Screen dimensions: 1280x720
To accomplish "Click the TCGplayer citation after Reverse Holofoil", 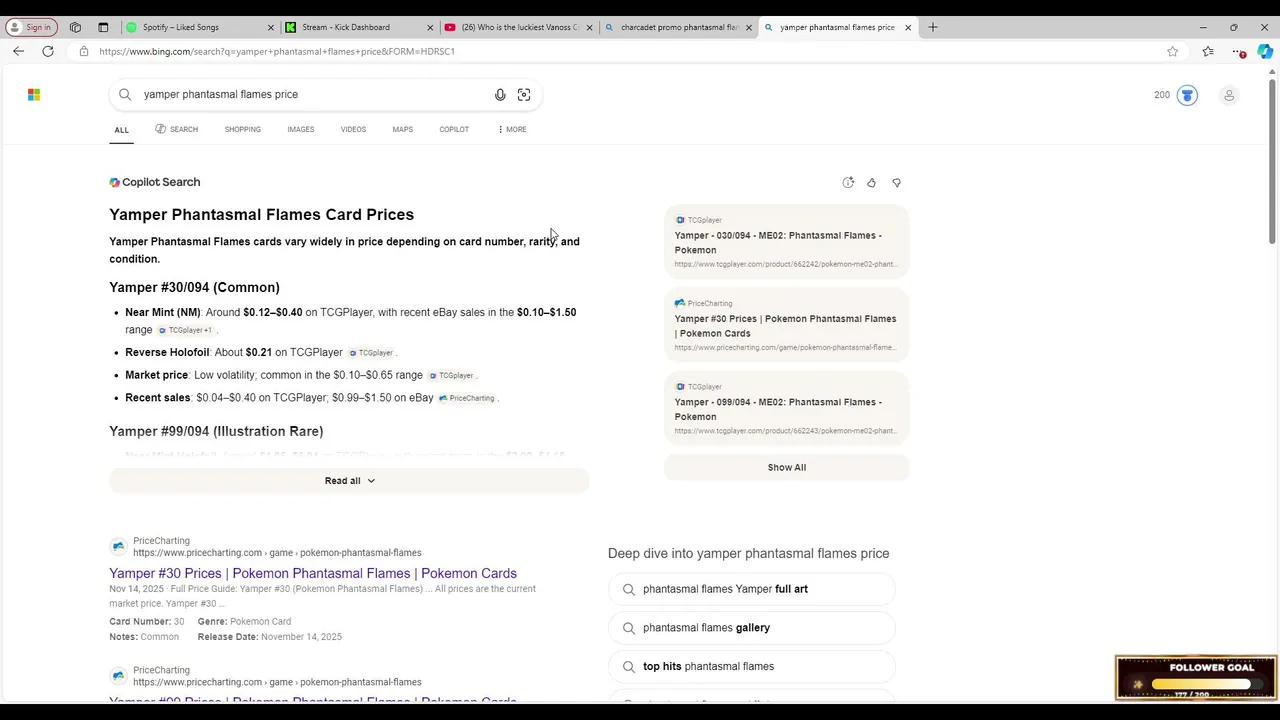I will 372,353.
